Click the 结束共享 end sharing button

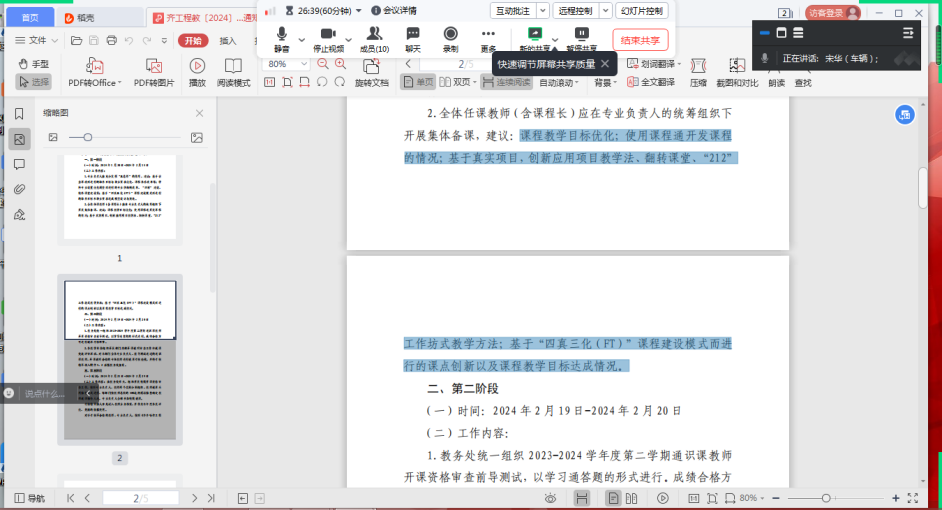[640, 40]
